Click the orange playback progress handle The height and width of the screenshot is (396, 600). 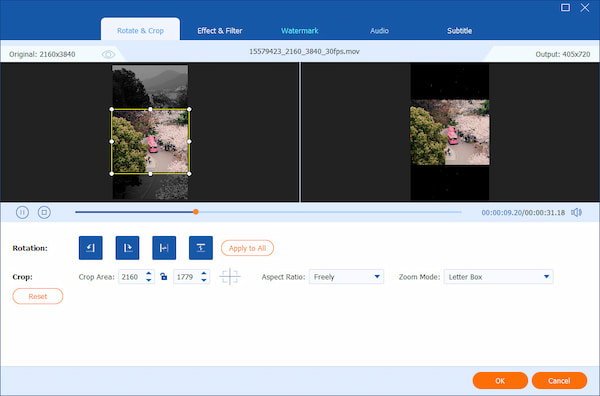click(x=196, y=212)
